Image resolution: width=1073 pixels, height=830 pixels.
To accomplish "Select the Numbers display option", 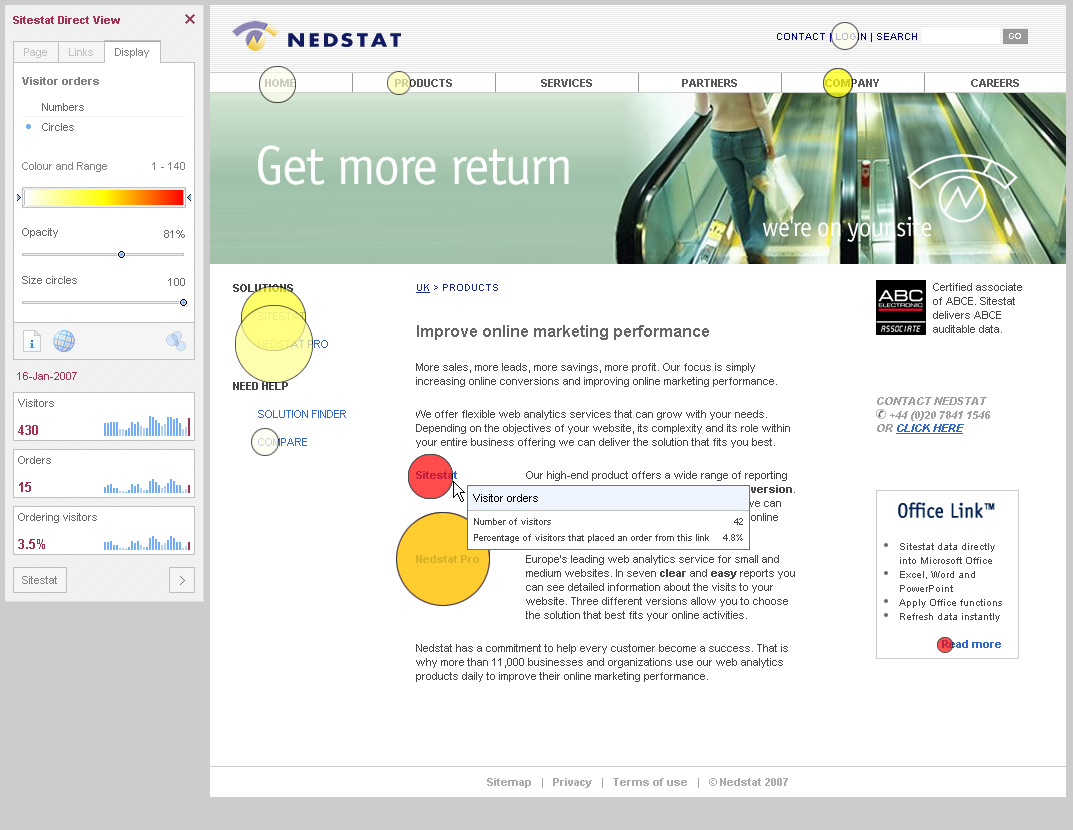I will pyautogui.click(x=62, y=107).
